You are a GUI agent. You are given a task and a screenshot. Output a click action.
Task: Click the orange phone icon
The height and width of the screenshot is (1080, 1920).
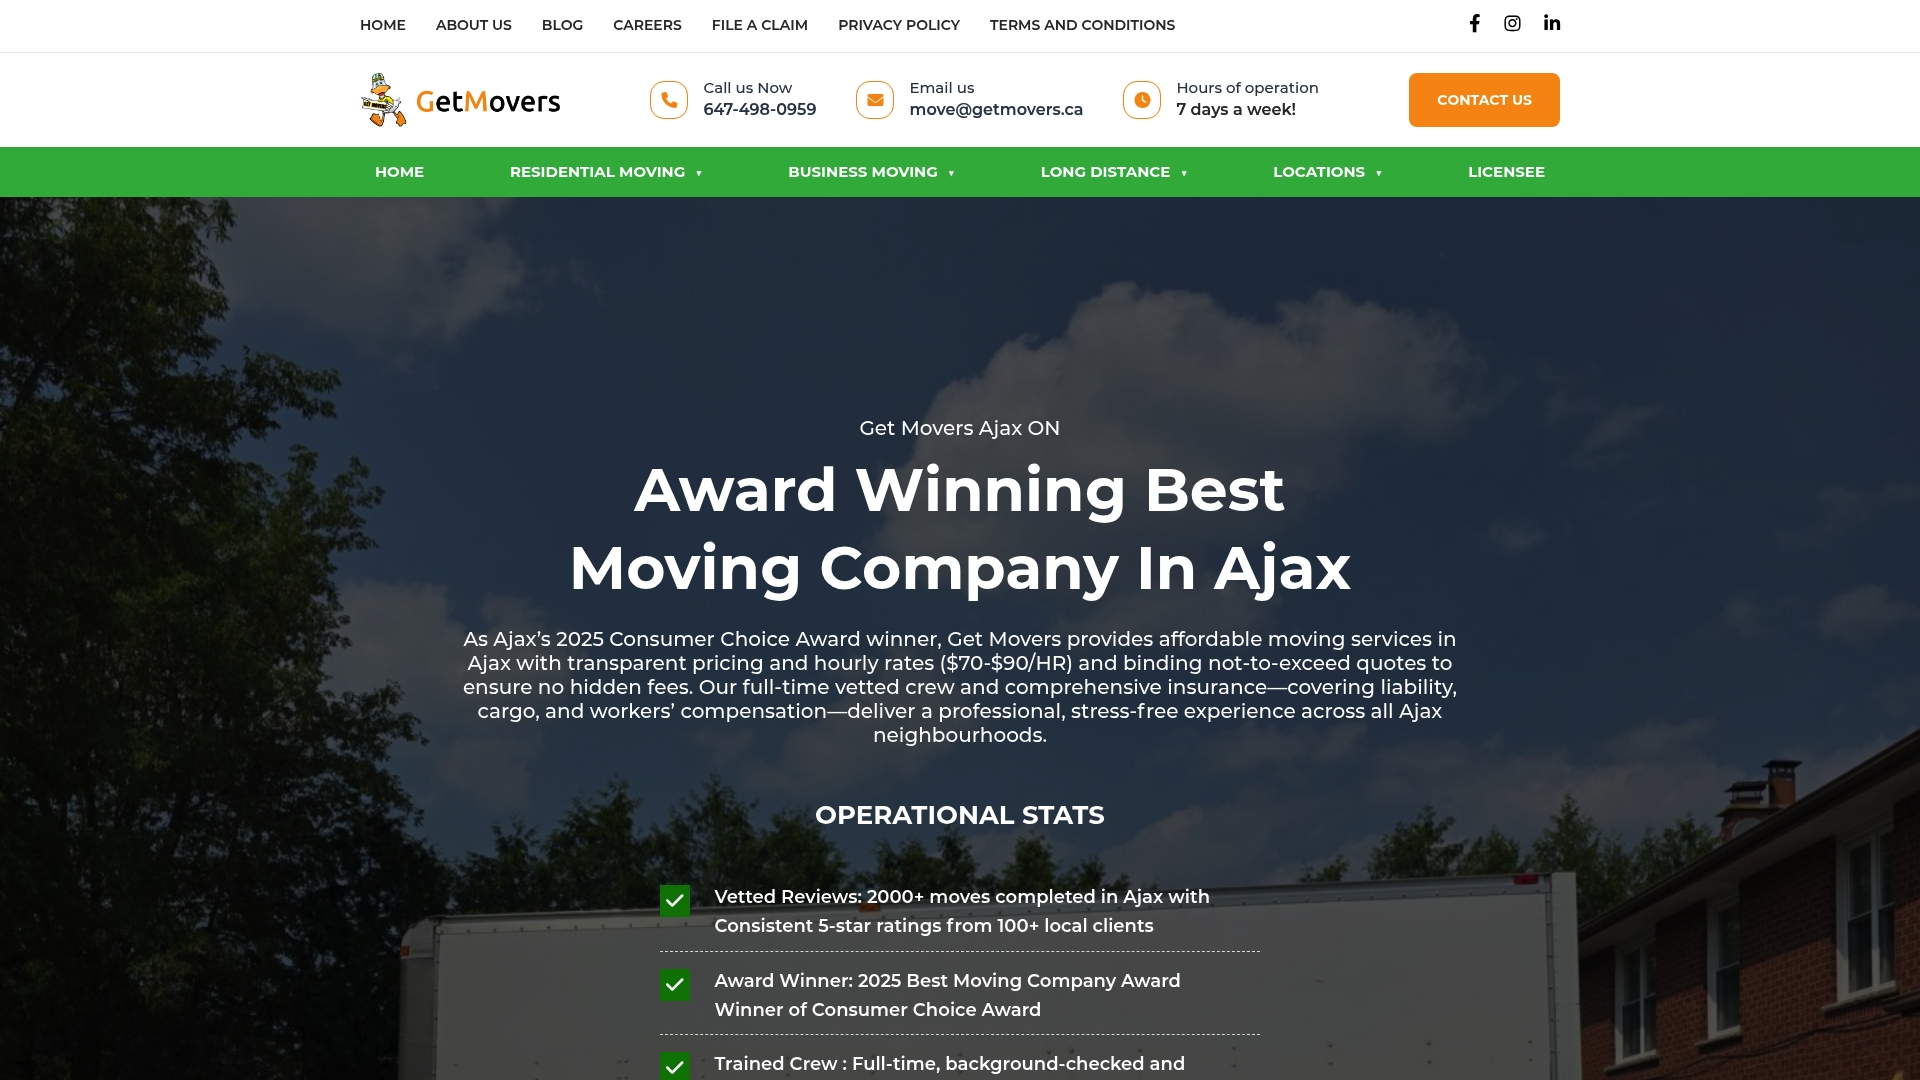pyautogui.click(x=669, y=100)
